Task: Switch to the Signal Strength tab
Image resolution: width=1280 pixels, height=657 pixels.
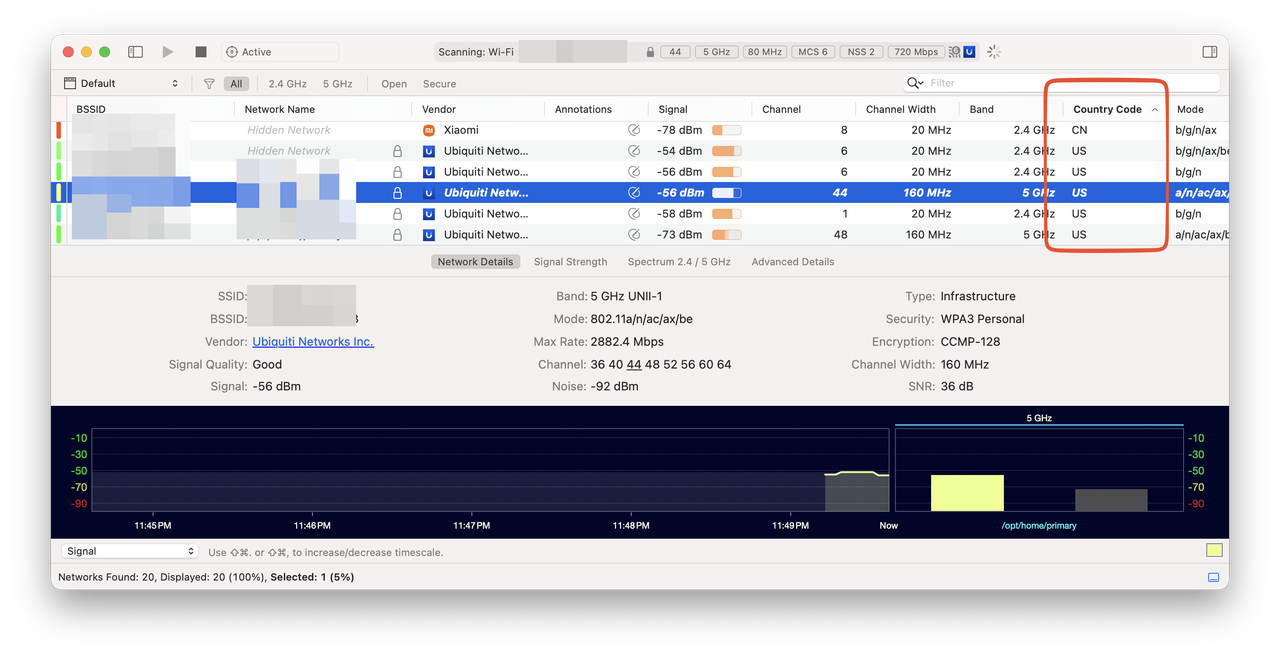Action: click(x=570, y=262)
